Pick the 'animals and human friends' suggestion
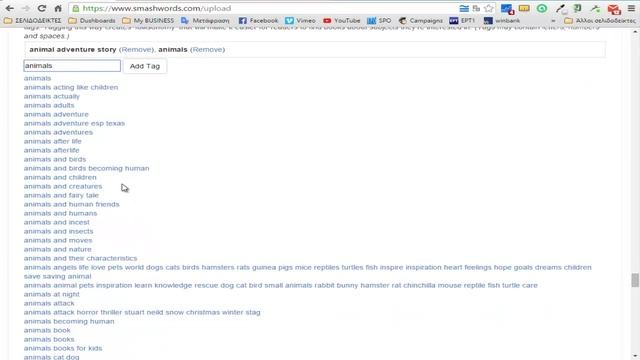 pyautogui.click(x=72, y=204)
